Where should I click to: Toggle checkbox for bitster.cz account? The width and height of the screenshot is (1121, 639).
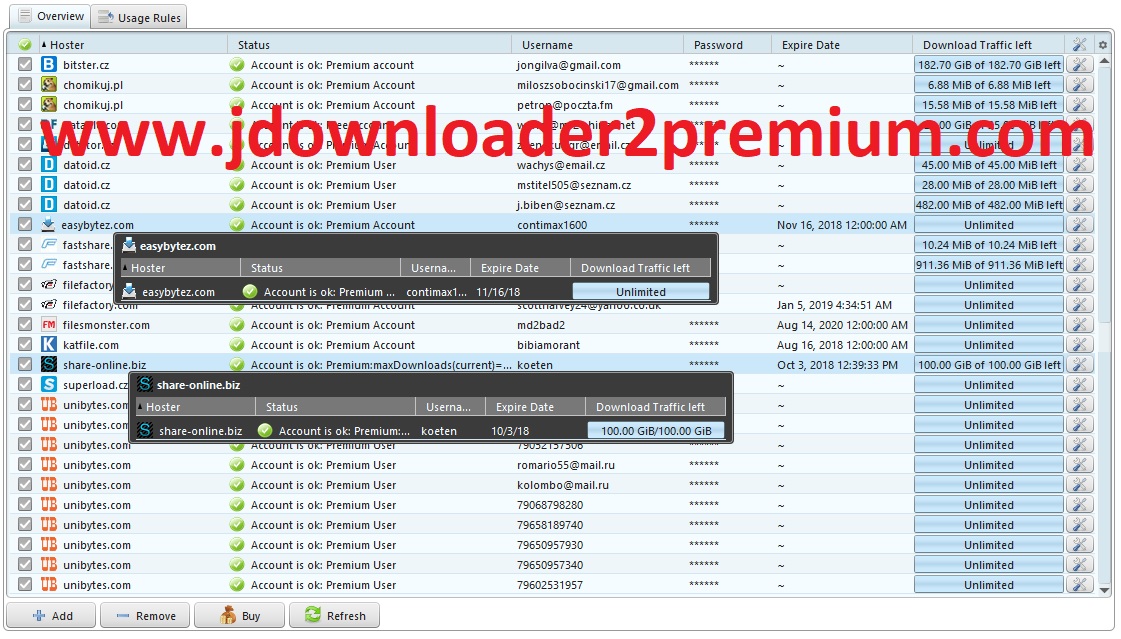point(25,64)
